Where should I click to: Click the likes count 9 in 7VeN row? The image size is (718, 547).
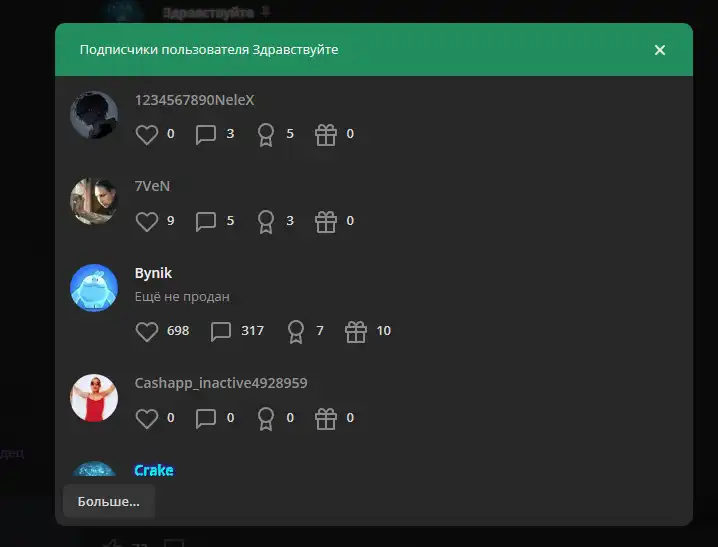(x=170, y=221)
